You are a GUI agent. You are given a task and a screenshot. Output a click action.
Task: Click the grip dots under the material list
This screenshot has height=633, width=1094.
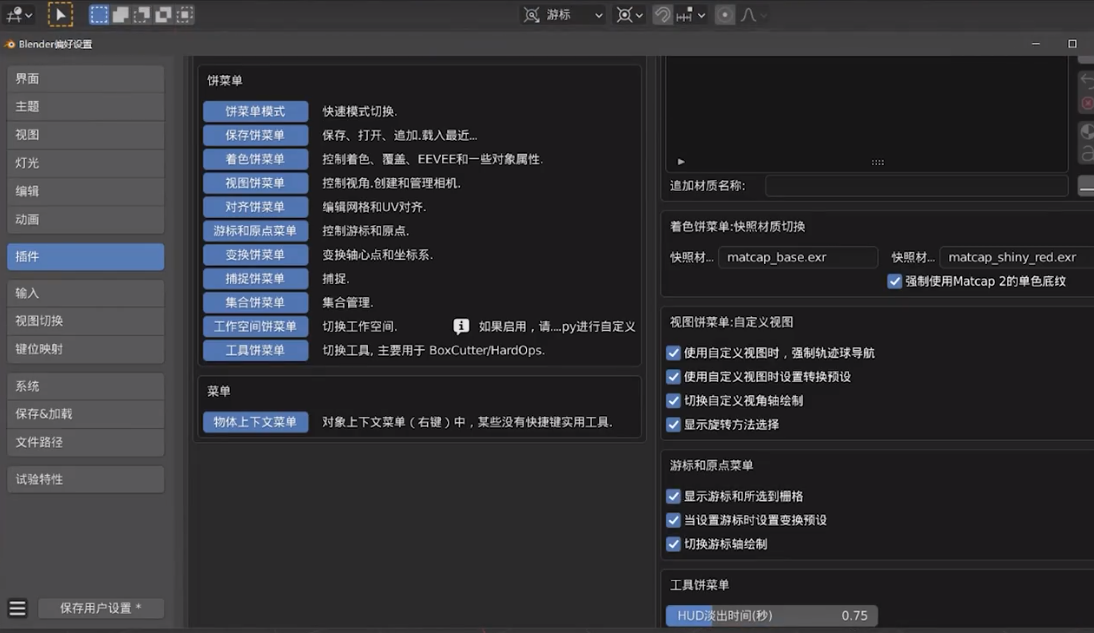pyautogui.click(x=878, y=162)
